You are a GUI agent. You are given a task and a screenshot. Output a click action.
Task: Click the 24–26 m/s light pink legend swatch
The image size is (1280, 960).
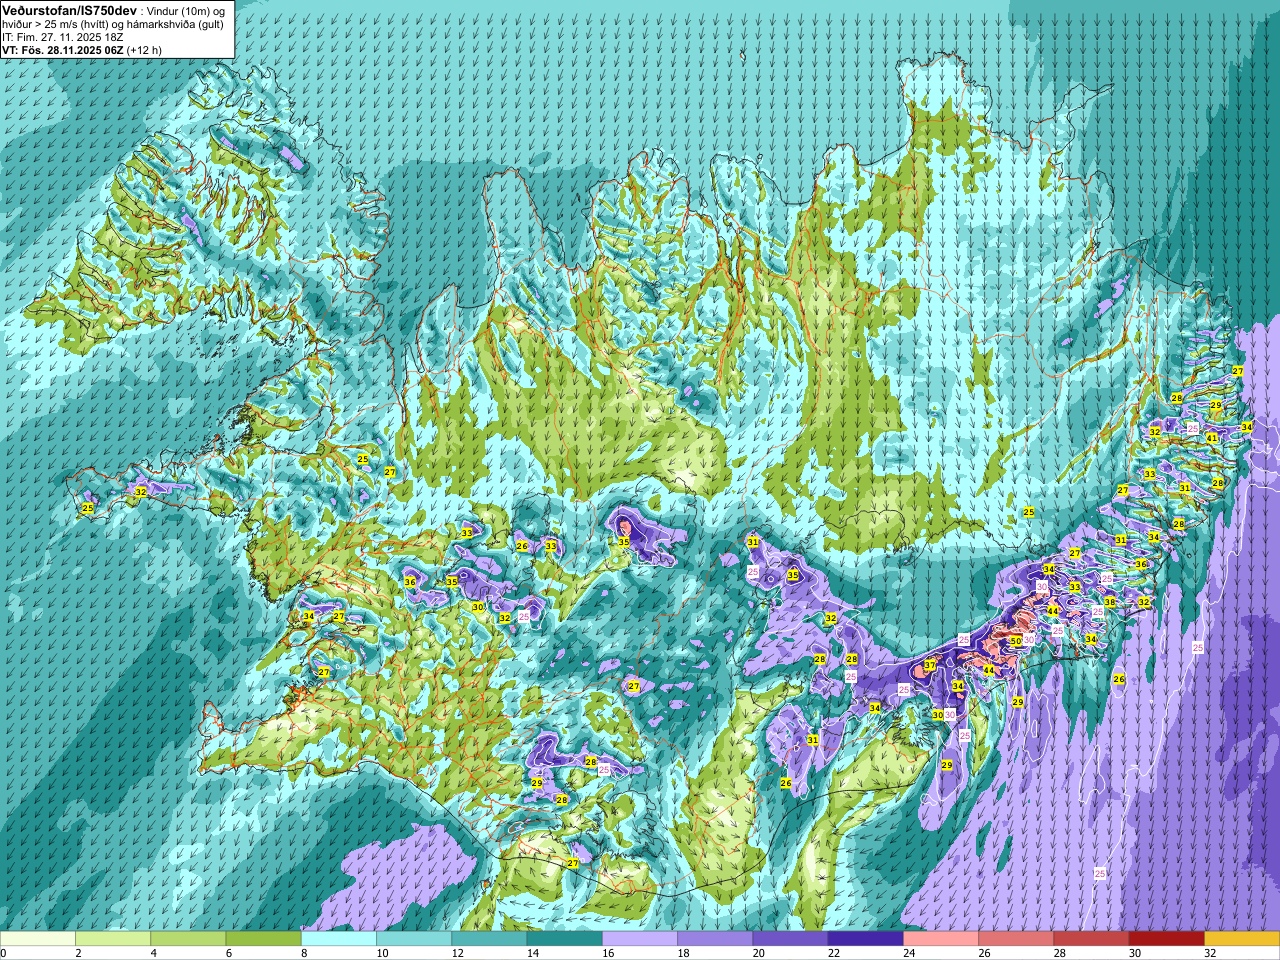(x=941, y=939)
